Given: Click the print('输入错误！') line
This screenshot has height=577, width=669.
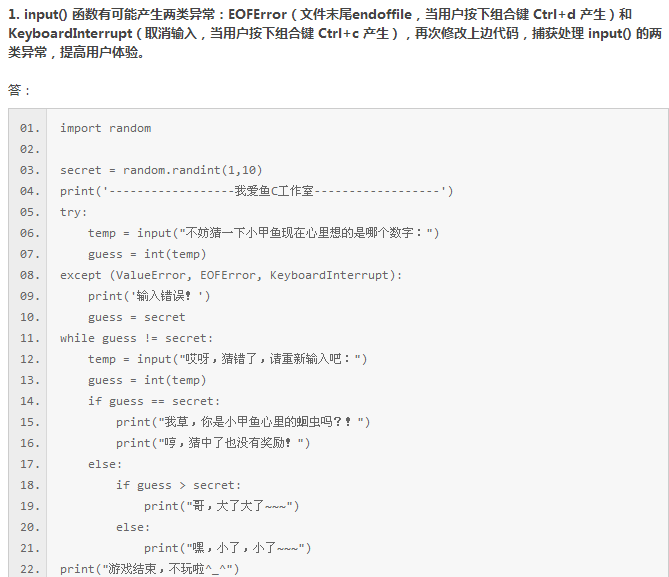Looking at the screenshot, I should click(x=149, y=296).
